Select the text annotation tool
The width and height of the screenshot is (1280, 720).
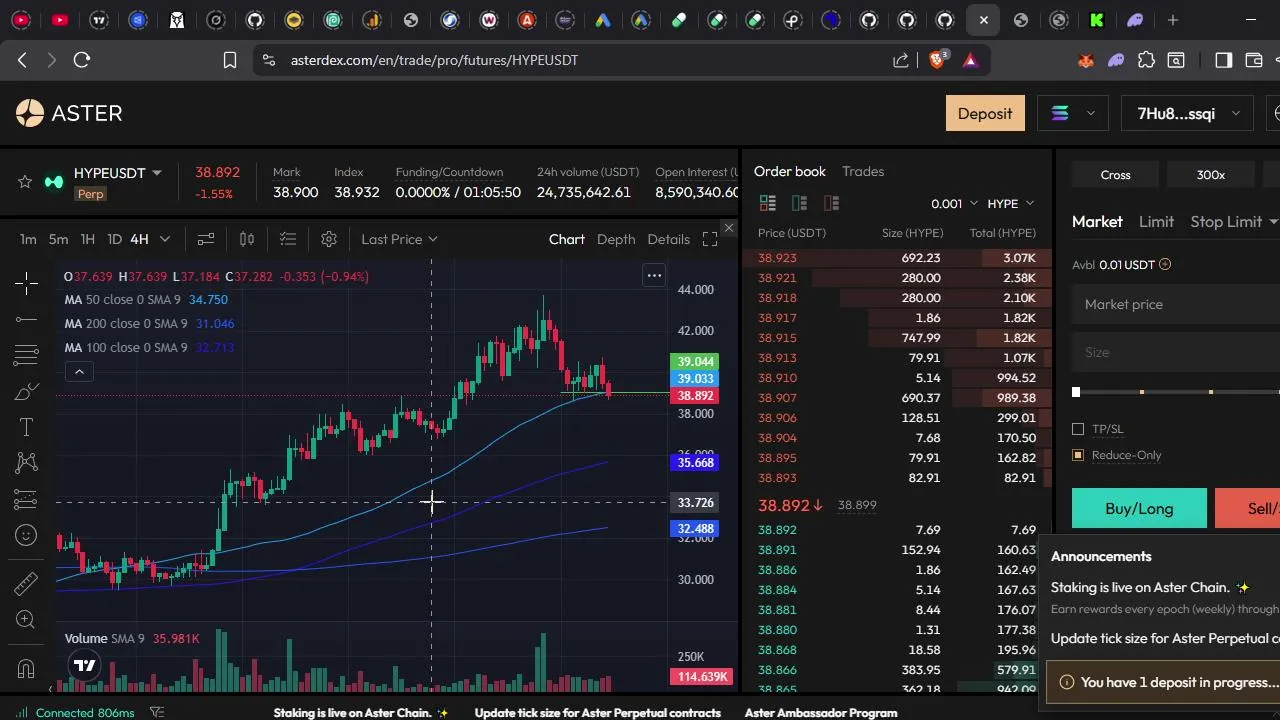click(27, 427)
